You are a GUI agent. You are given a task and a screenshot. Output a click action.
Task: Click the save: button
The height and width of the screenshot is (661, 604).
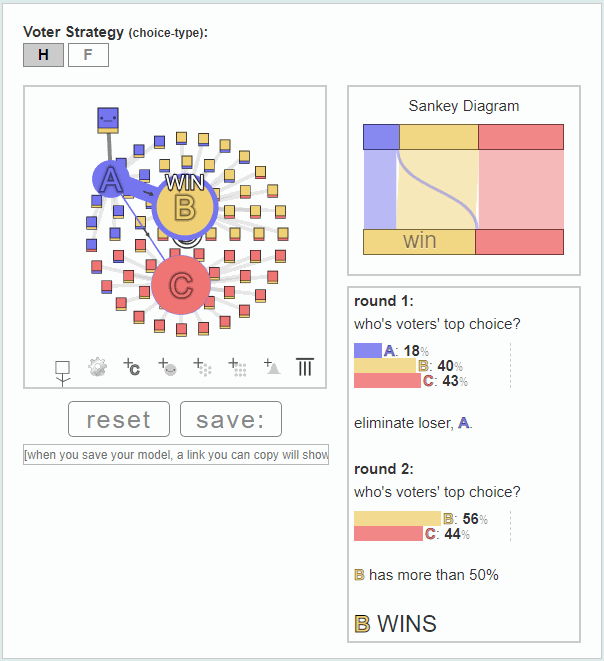[x=231, y=419]
